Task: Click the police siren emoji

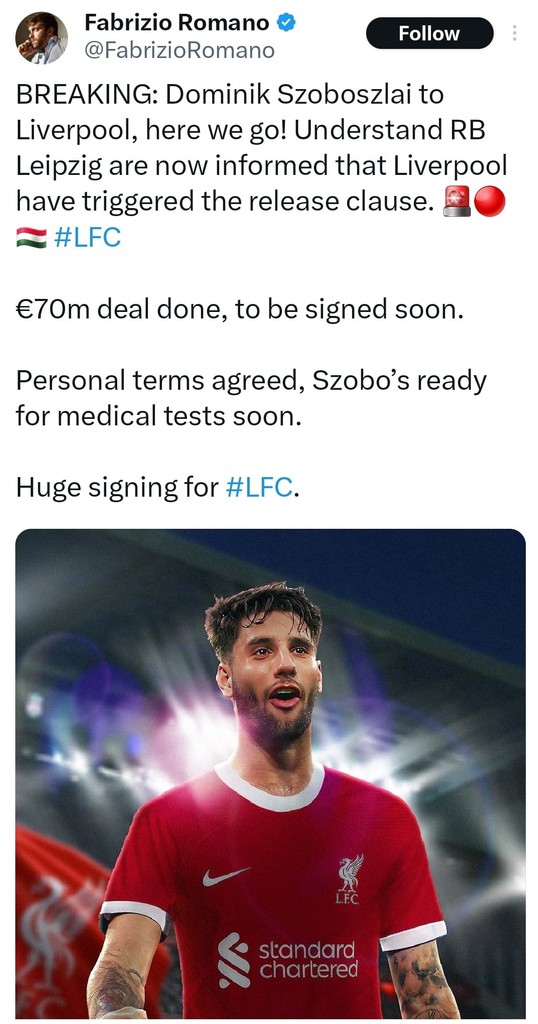Action: 457,202
